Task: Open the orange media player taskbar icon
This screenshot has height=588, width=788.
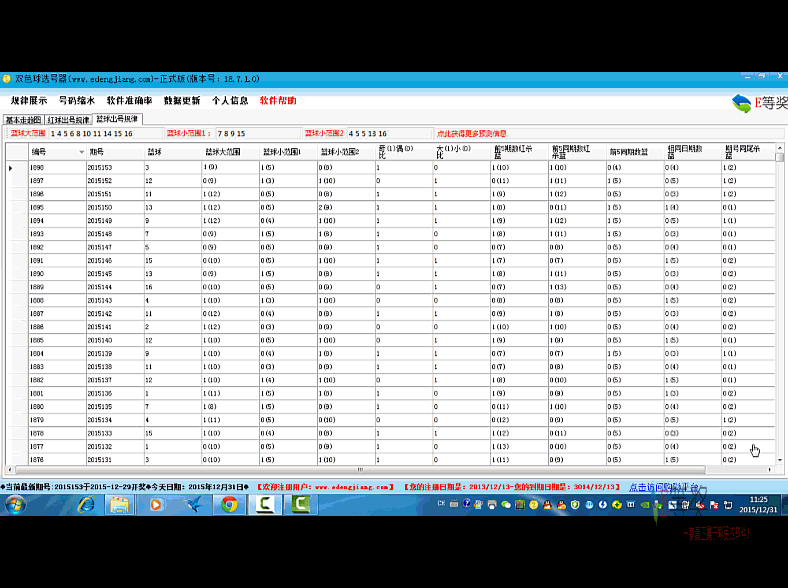Action: click(x=155, y=504)
